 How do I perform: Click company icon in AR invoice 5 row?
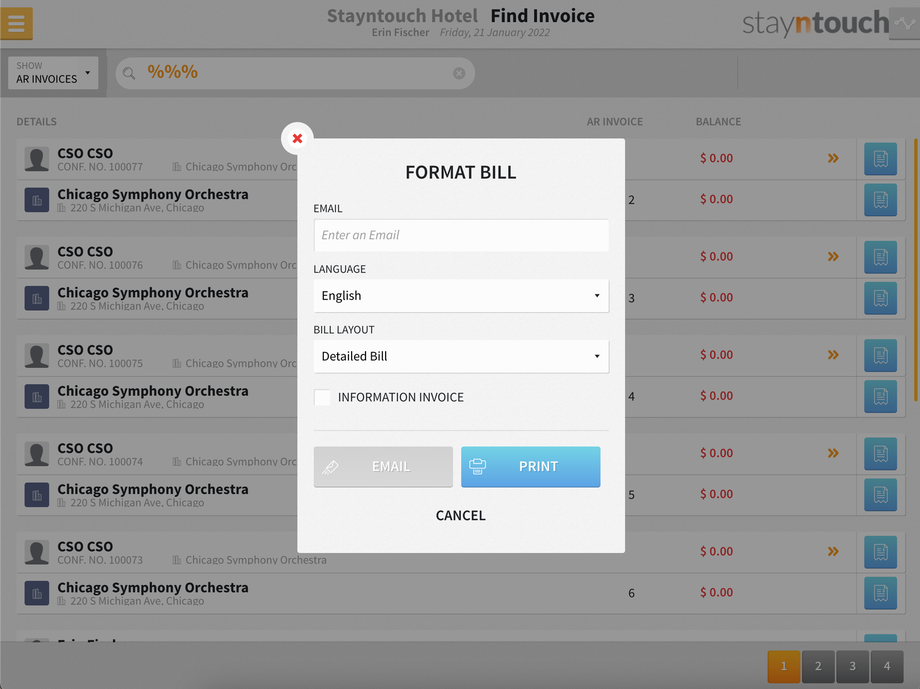[36, 495]
